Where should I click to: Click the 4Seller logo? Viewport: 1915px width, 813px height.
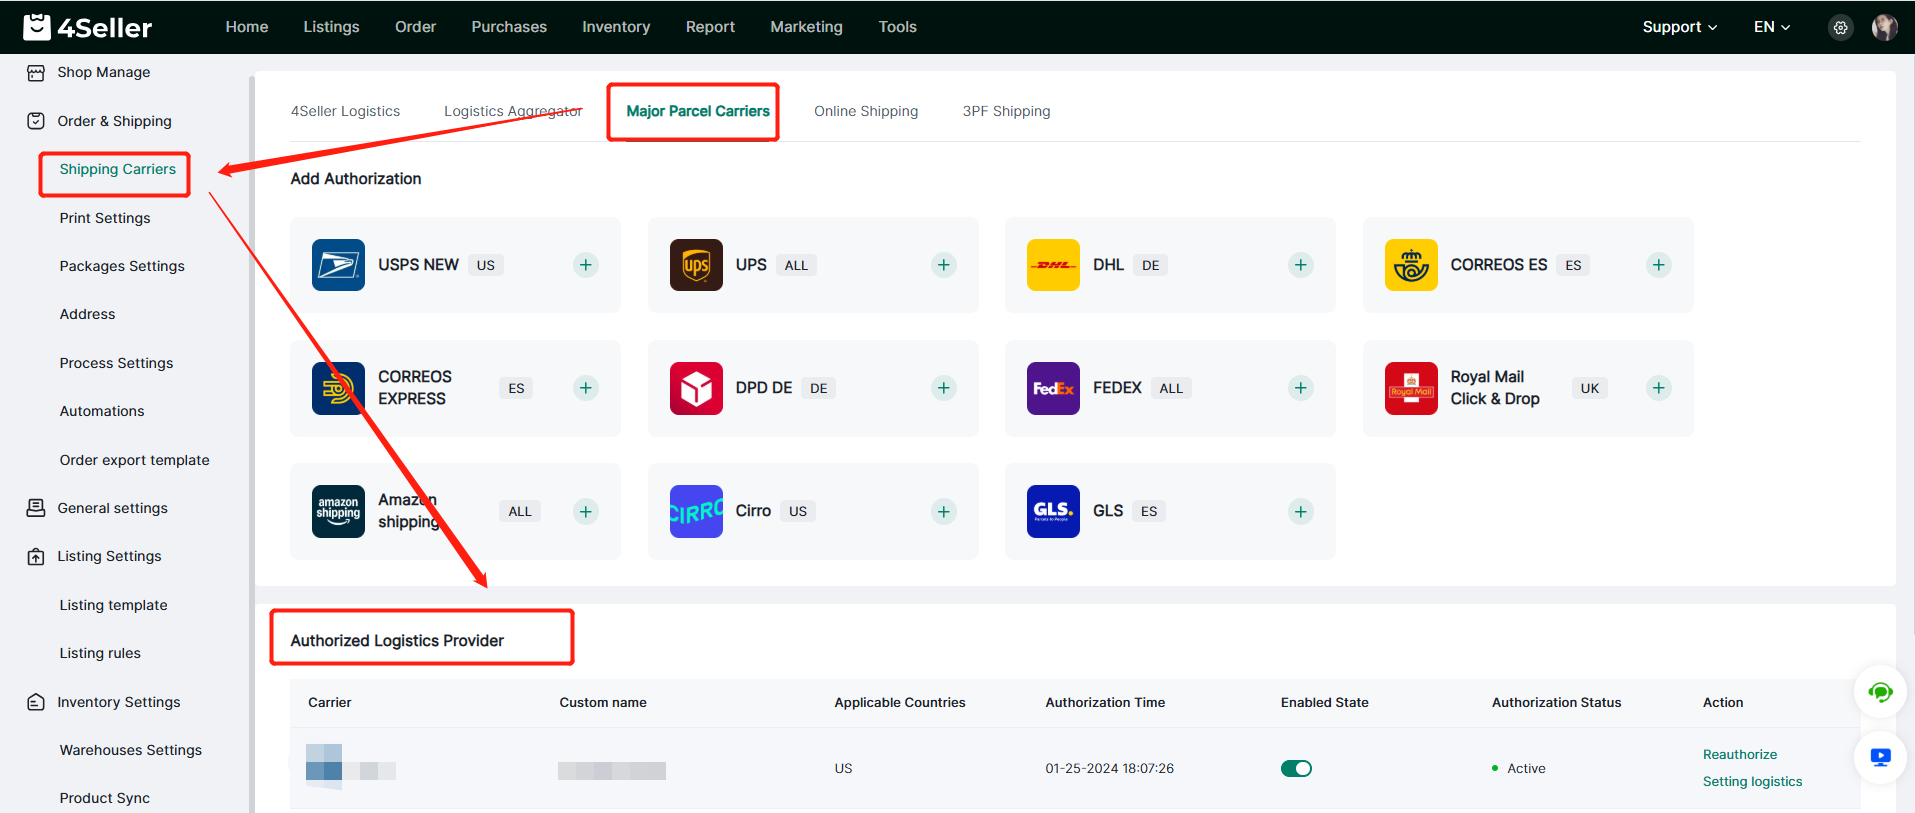[88, 27]
